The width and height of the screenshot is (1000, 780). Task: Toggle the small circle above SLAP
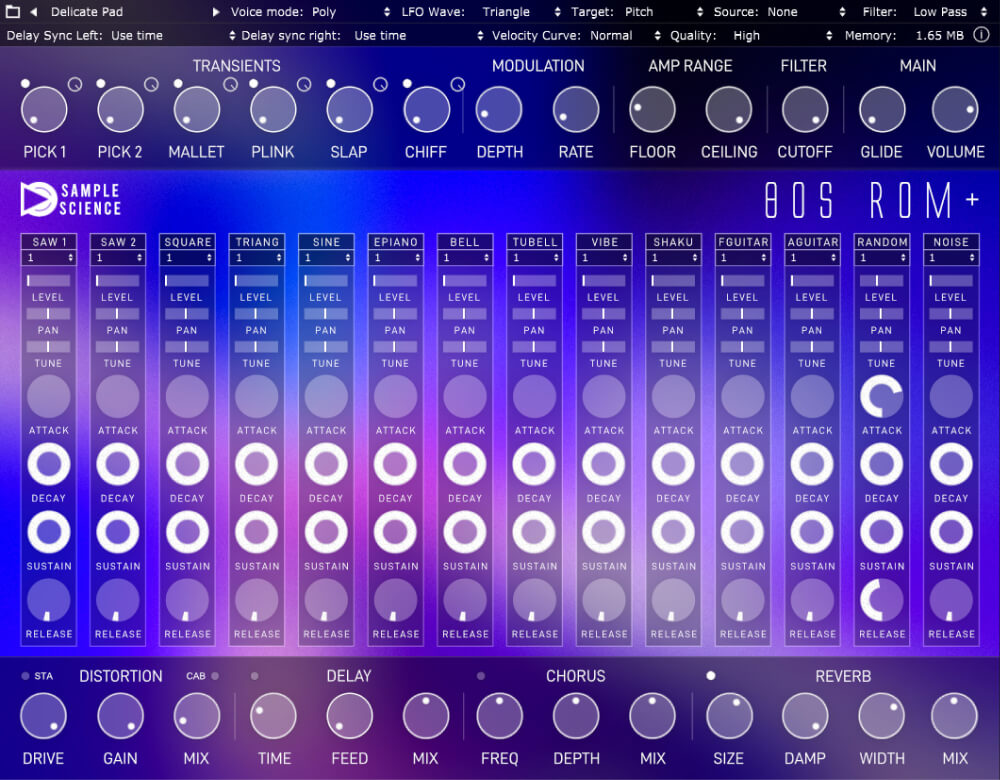(x=330, y=84)
